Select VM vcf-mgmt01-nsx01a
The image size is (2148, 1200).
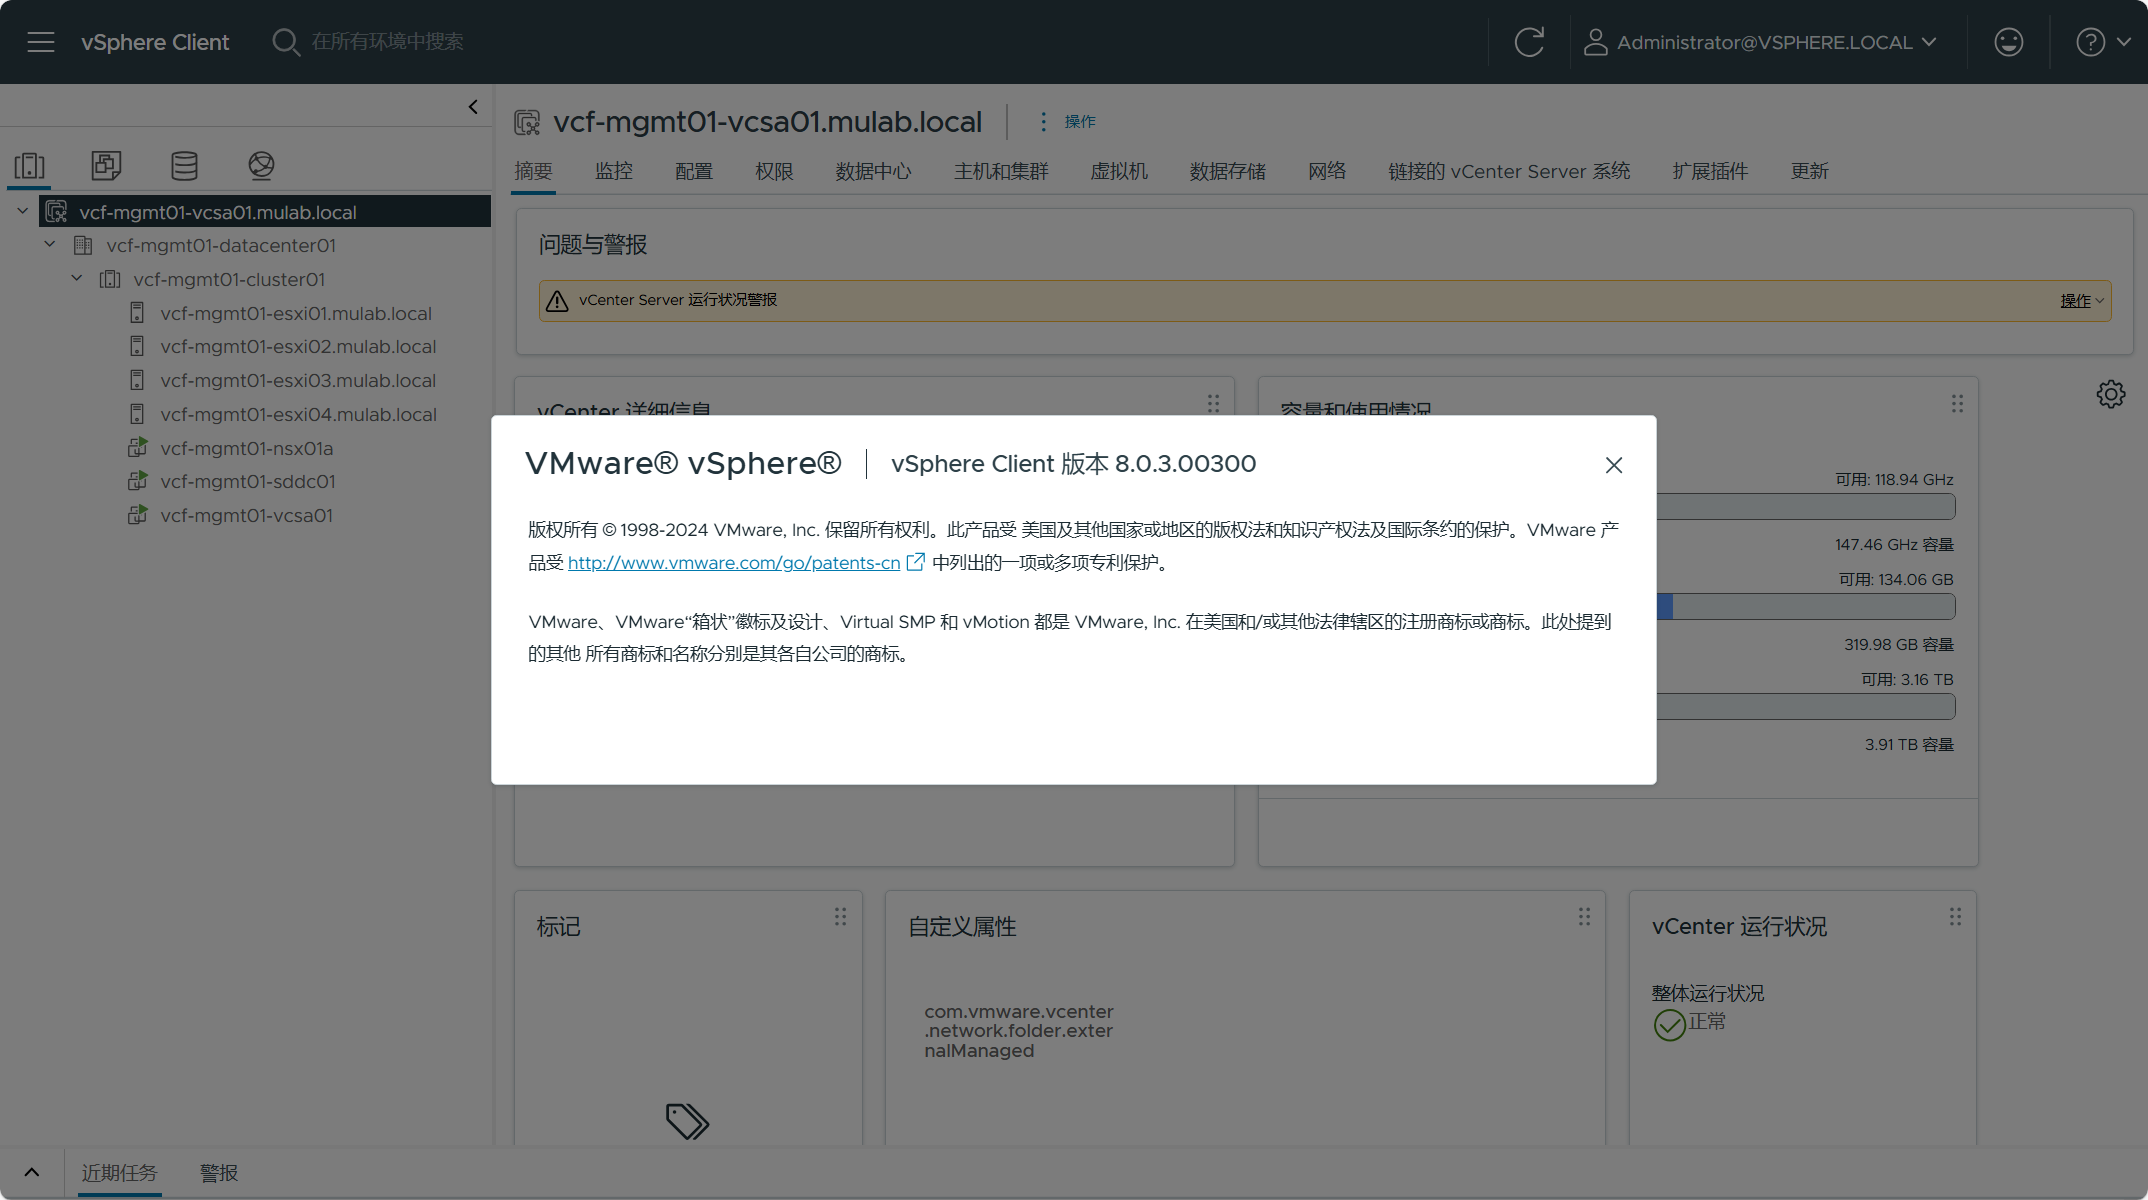point(246,449)
